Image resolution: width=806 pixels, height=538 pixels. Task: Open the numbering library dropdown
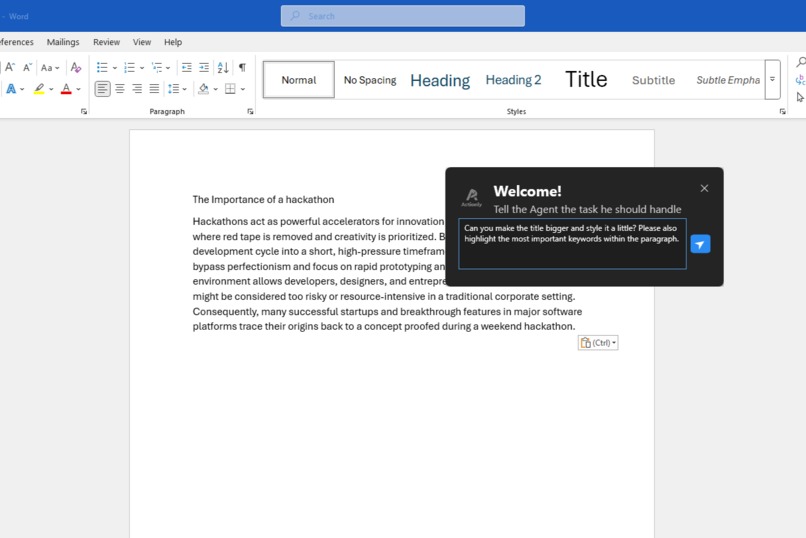142,68
